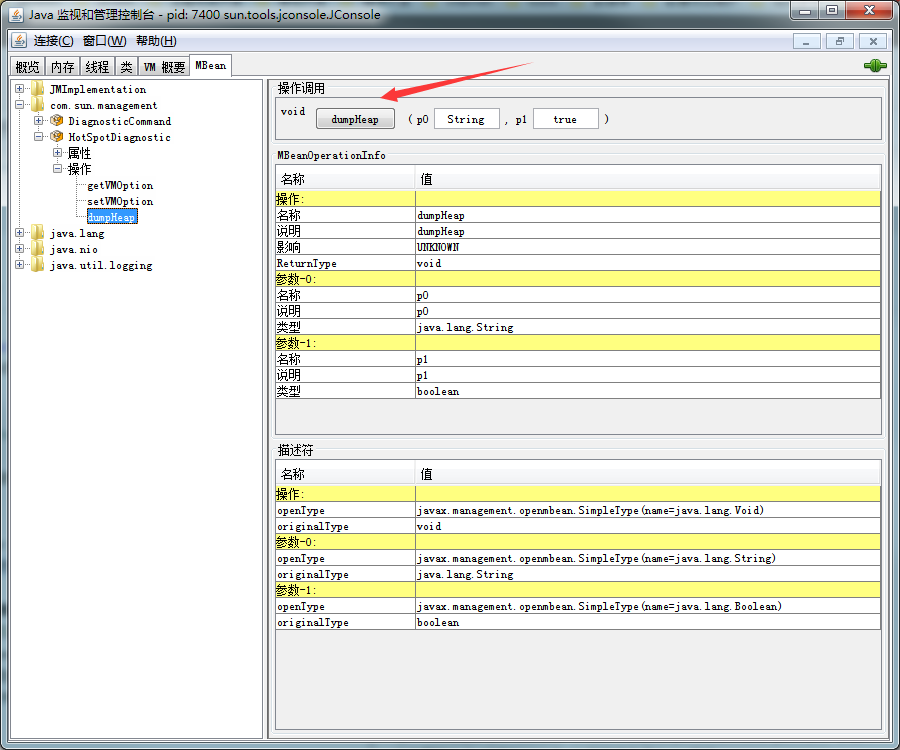Expand the java.lang node
Viewport: 900px width, 750px height.
click(20, 233)
